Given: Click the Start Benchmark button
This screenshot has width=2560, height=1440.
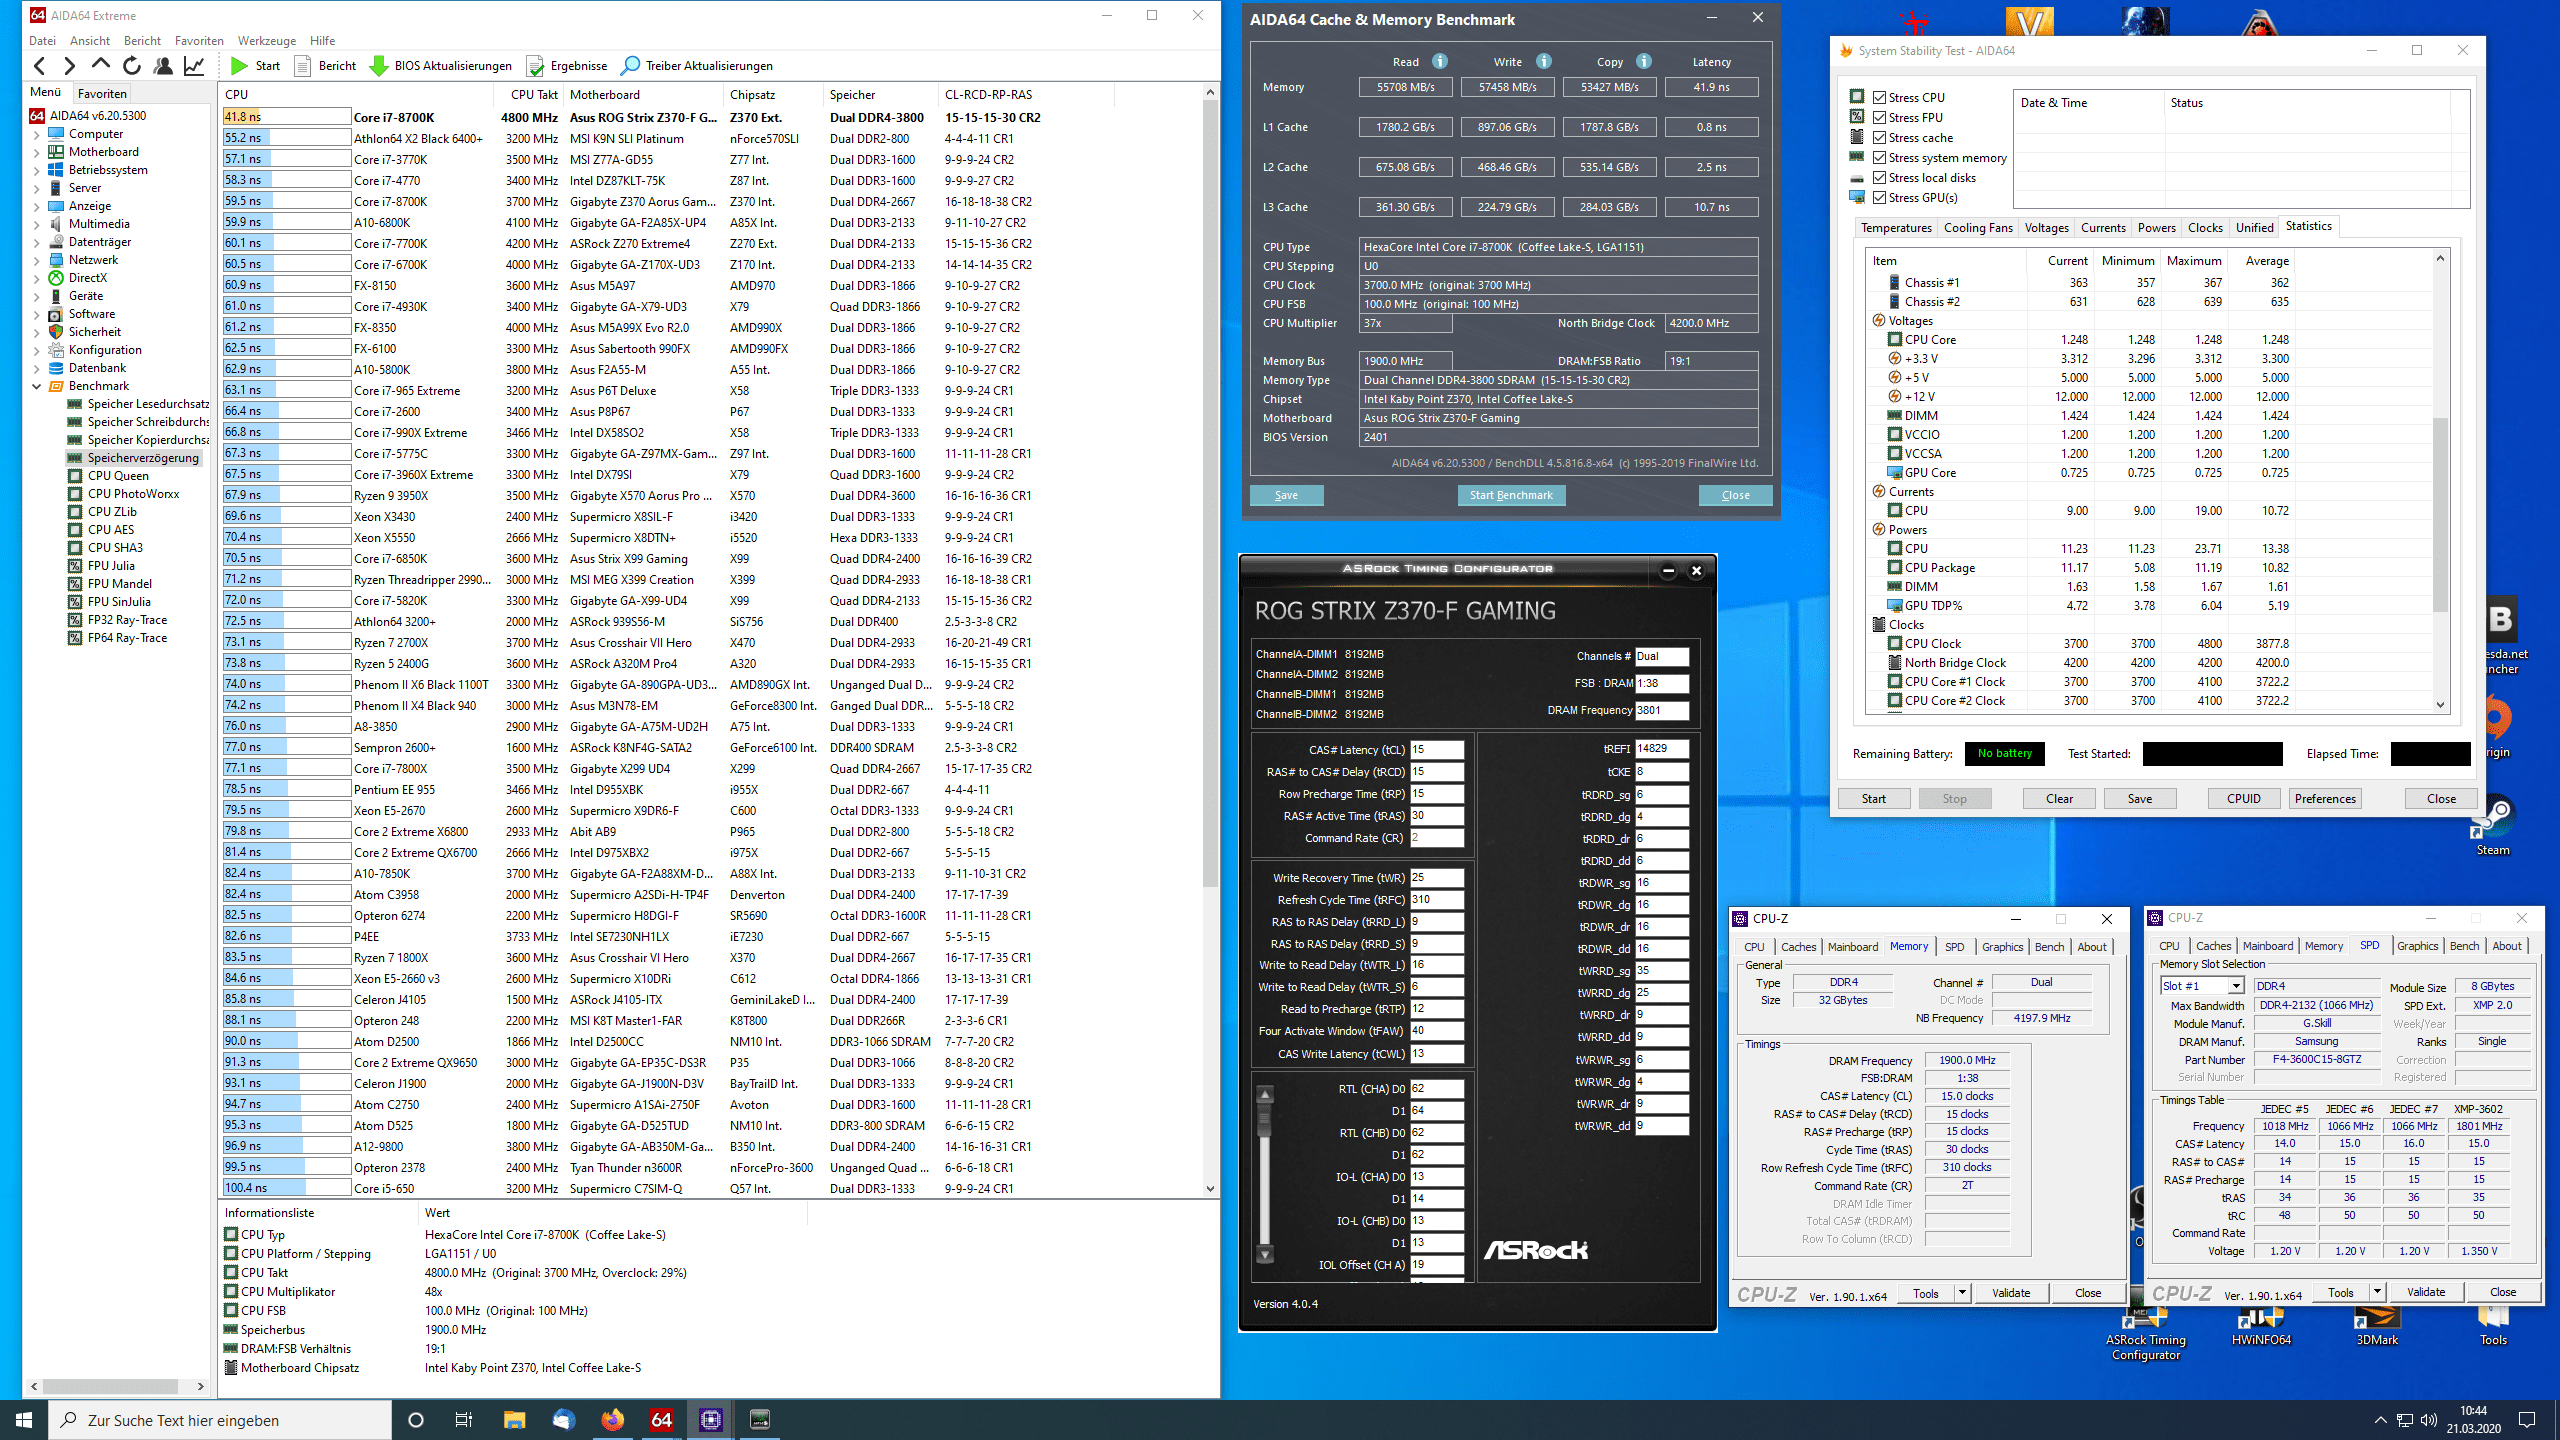Looking at the screenshot, I should point(1510,495).
